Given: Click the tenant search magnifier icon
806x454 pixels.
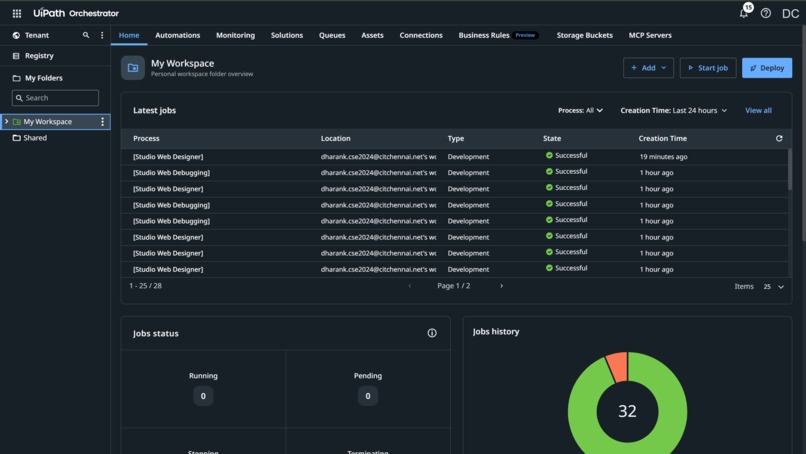Looking at the screenshot, I should click(86, 35).
